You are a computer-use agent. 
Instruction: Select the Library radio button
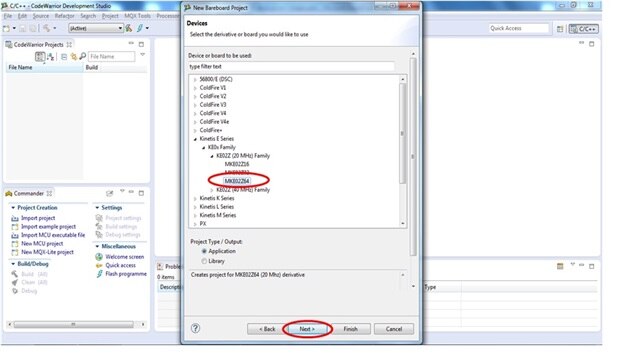pos(204,261)
